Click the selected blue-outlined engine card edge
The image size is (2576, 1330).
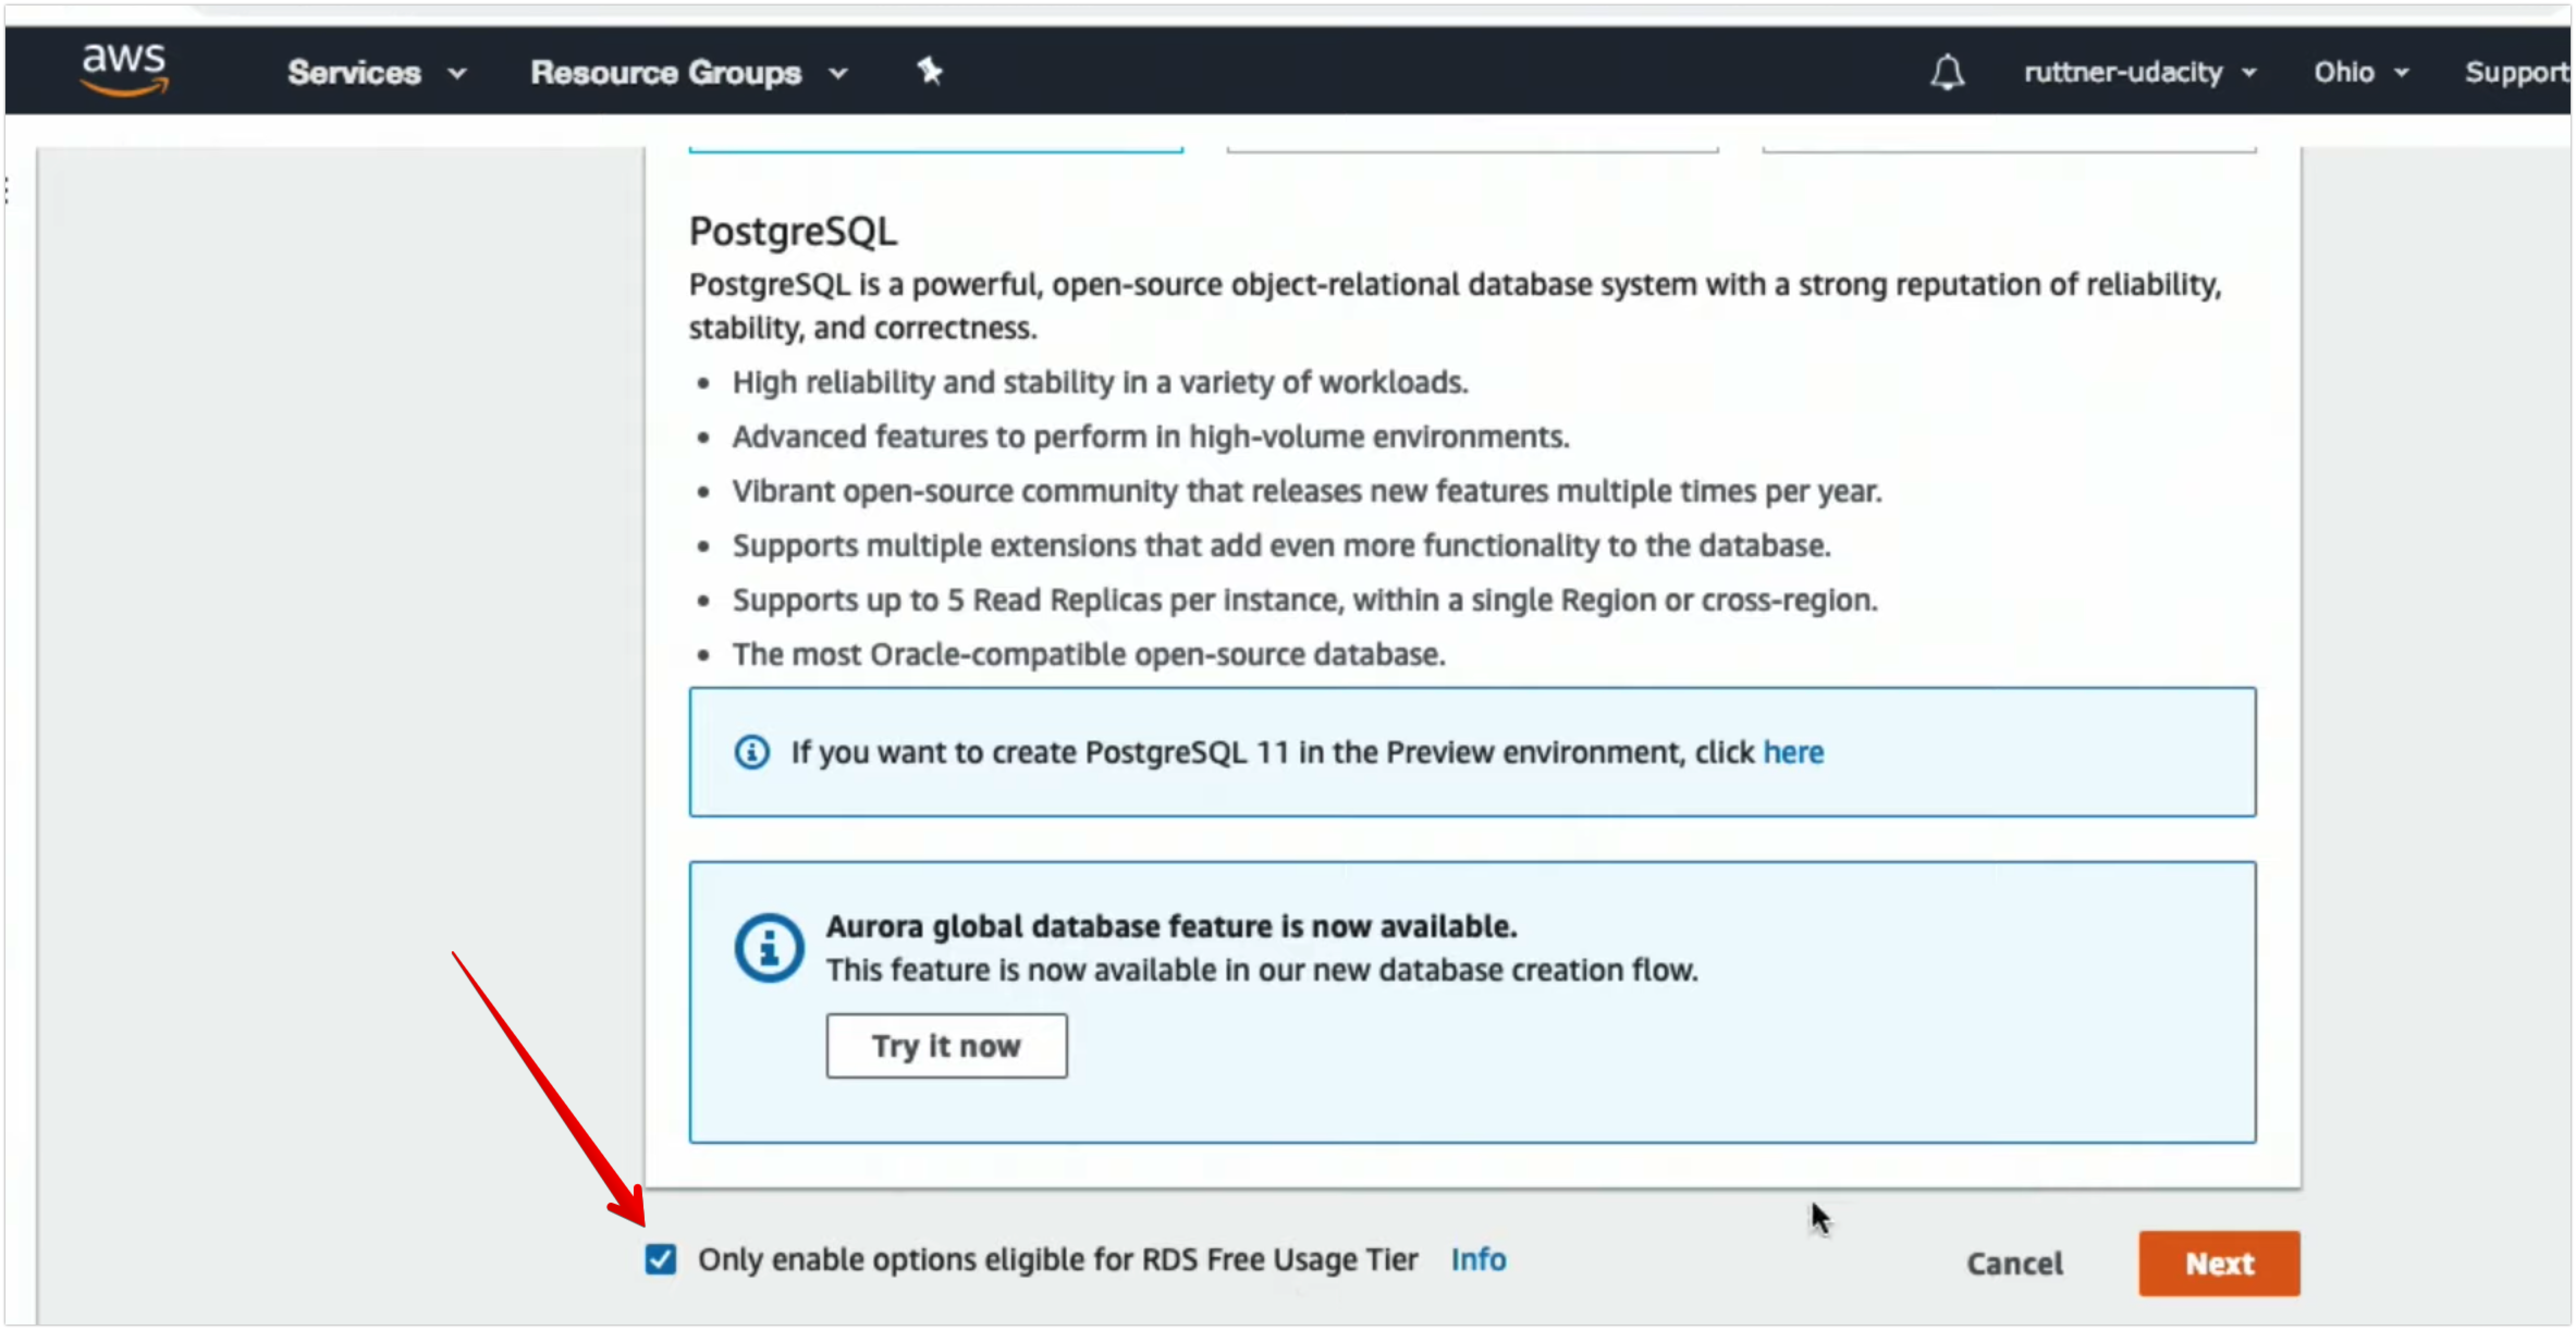pos(935,150)
